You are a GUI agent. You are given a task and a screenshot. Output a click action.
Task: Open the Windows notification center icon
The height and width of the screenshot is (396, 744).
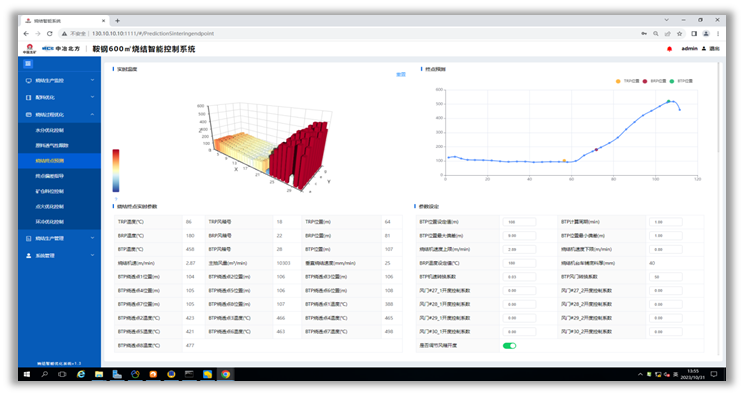pyautogui.click(x=714, y=374)
